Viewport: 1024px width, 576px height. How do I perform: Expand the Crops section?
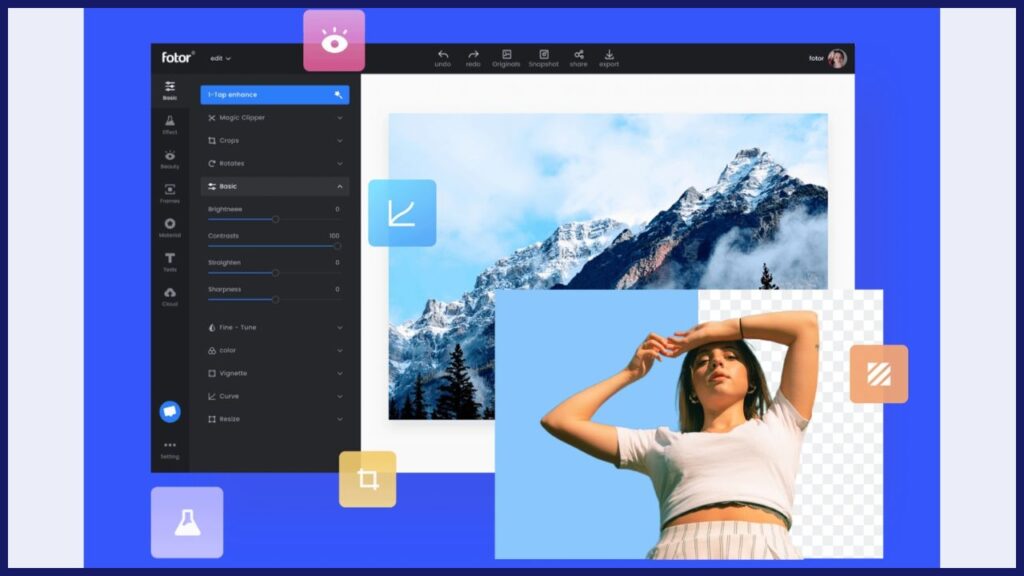point(274,141)
